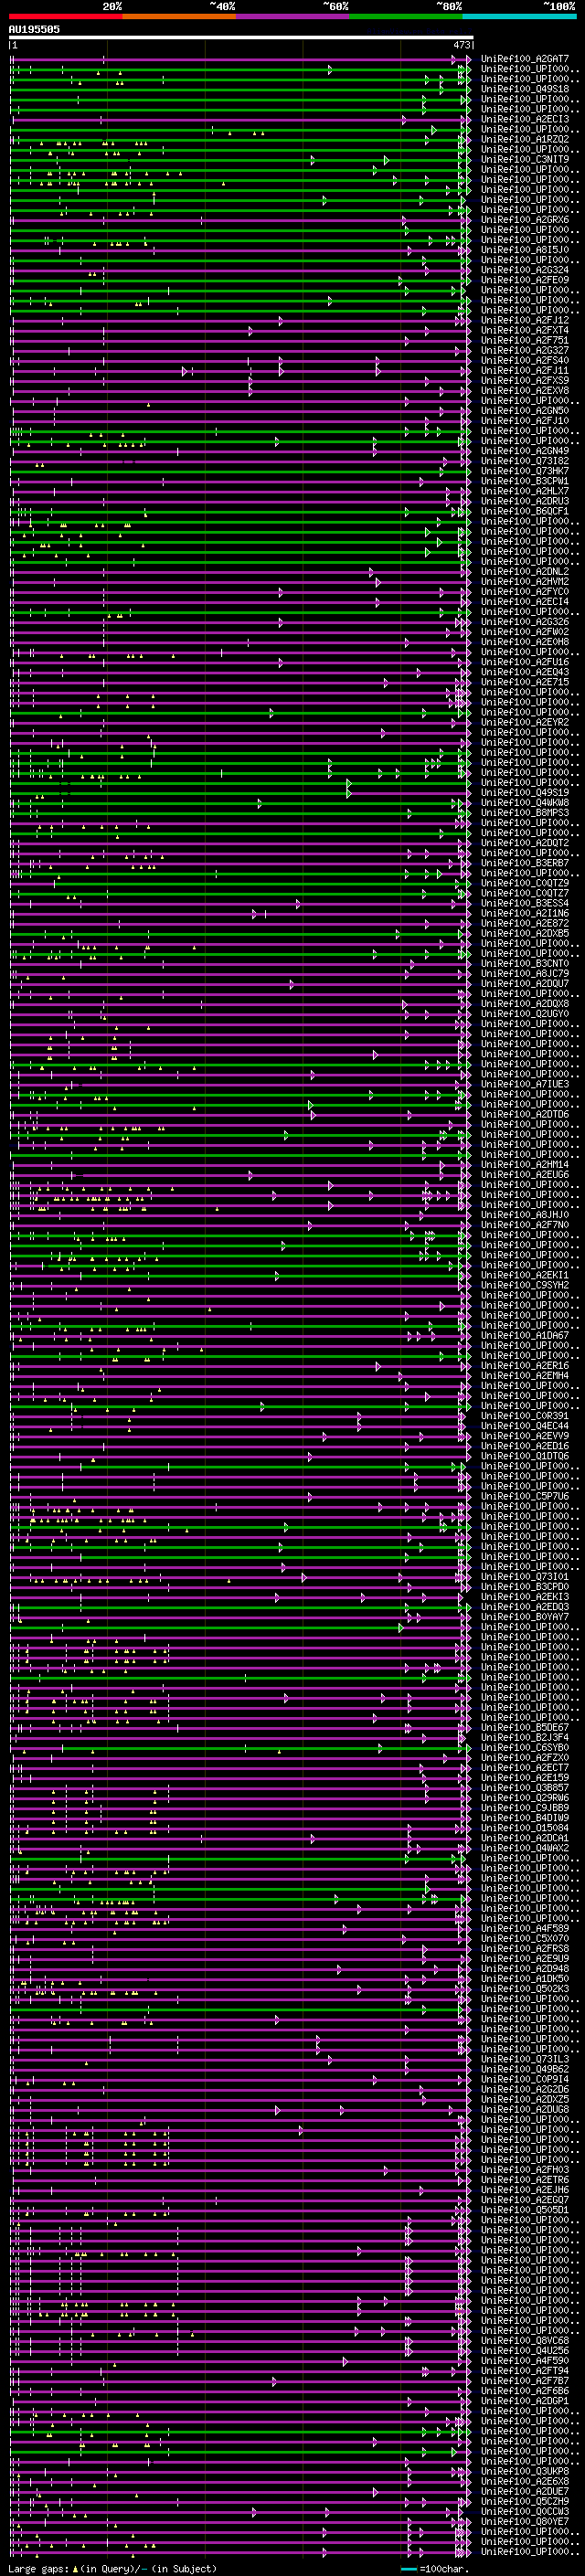The height and width of the screenshot is (2576, 585).
Task: Select the UniRef100_A2EDQ3 label
Action: 525,1606
